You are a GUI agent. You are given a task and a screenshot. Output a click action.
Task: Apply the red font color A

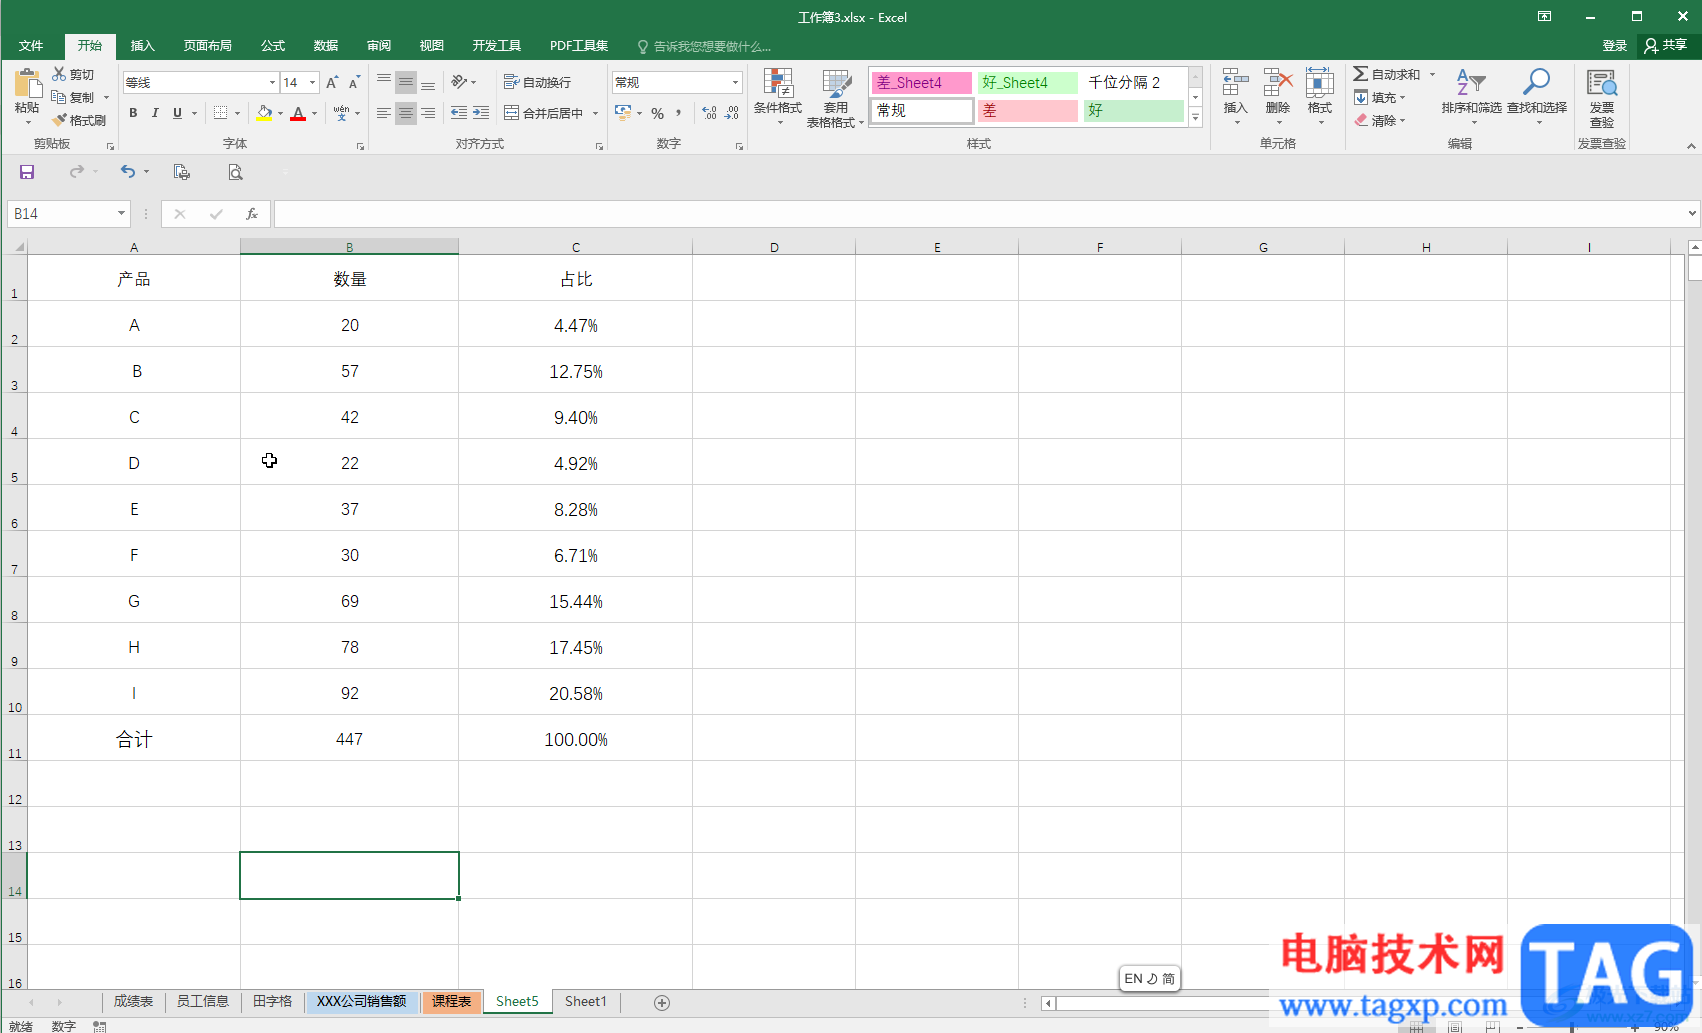tap(298, 113)
